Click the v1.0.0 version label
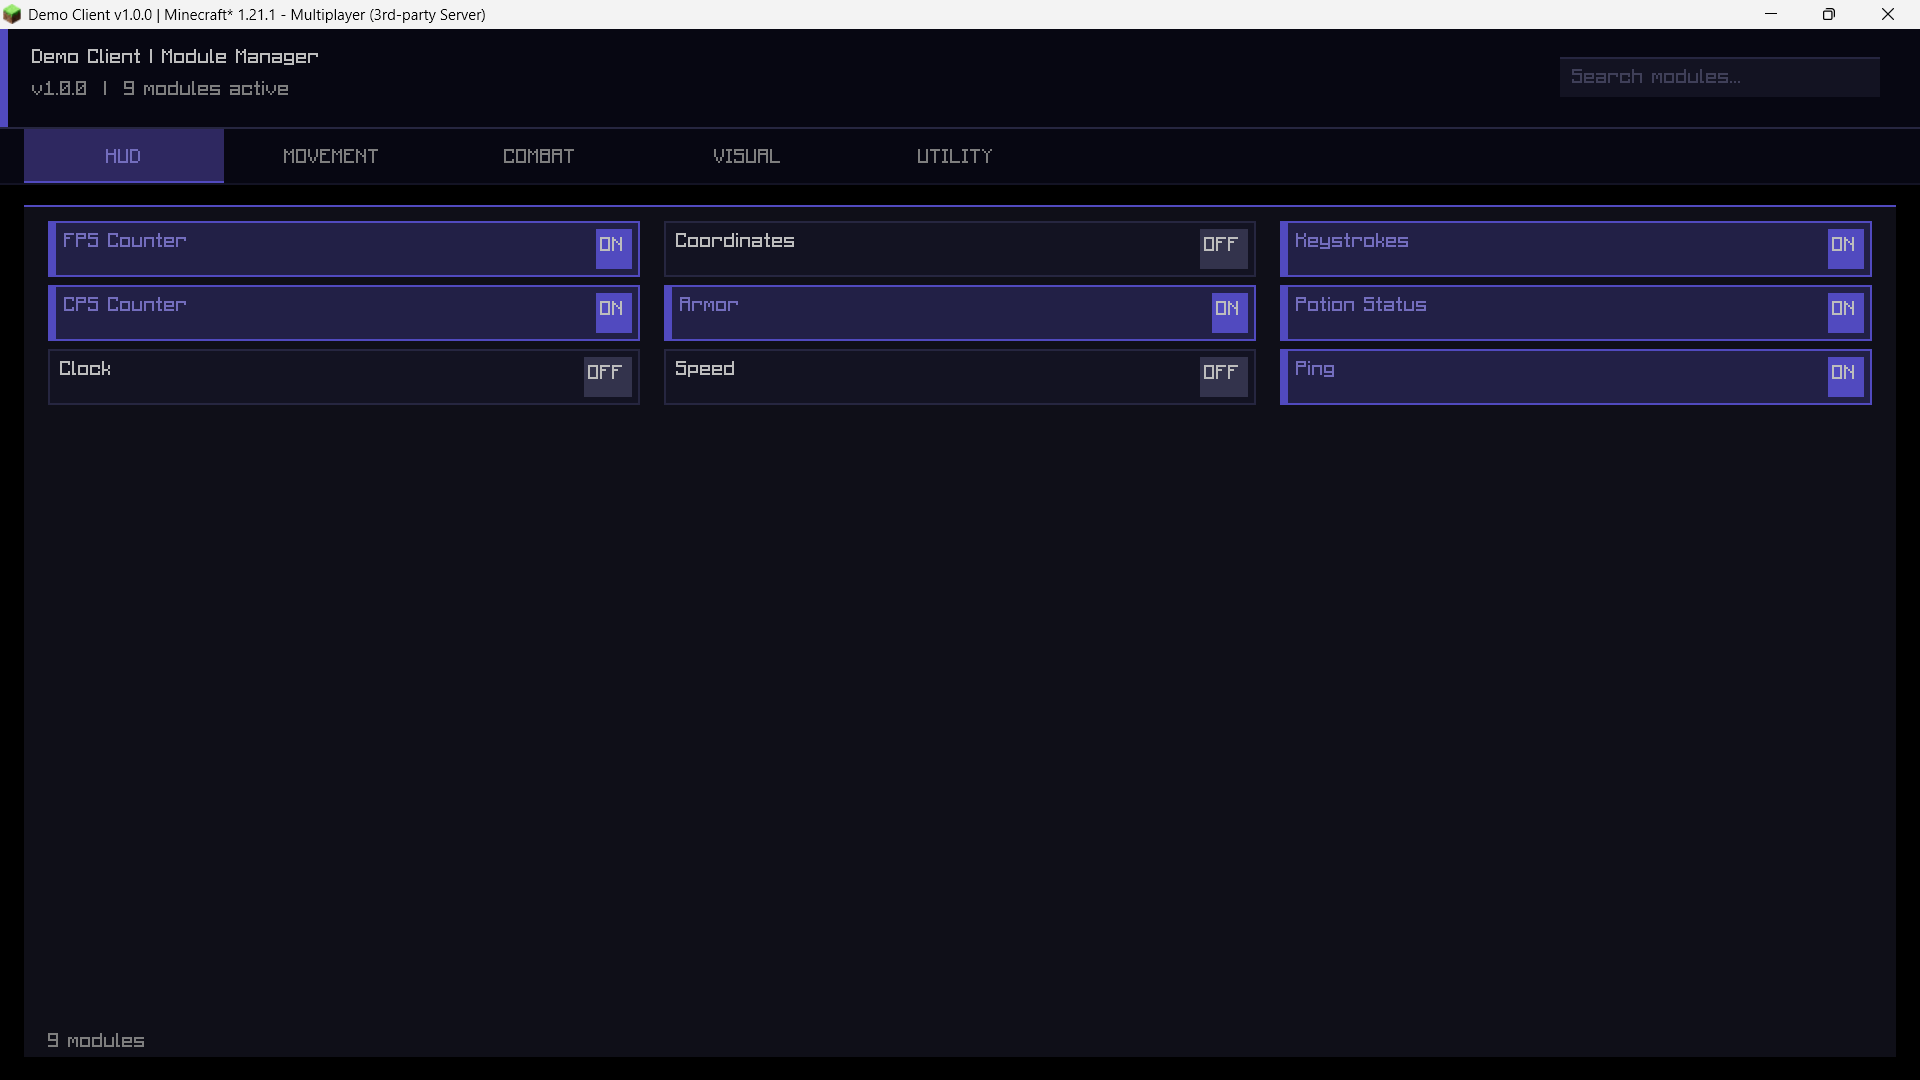 (x=59, y=89)
